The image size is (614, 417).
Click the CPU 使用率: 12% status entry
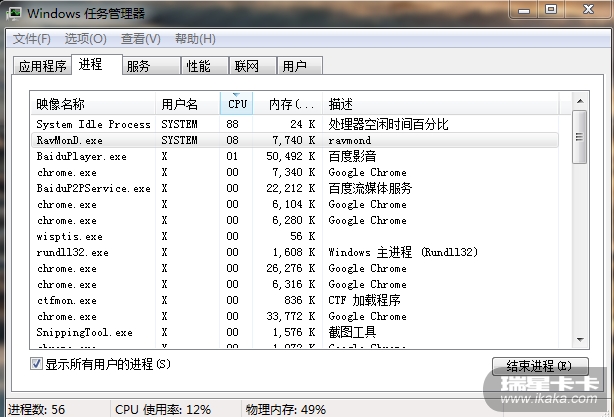pos(163,410)
